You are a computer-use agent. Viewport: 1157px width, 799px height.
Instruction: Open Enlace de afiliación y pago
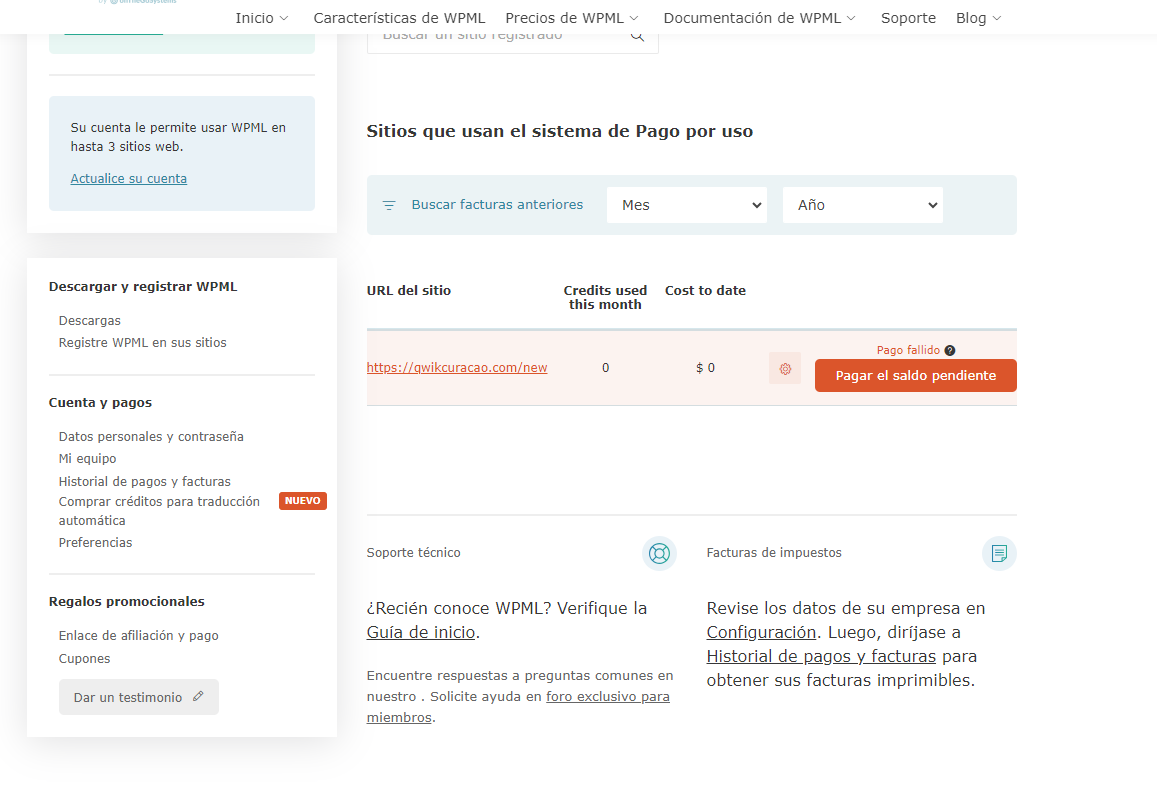(139, 636)
